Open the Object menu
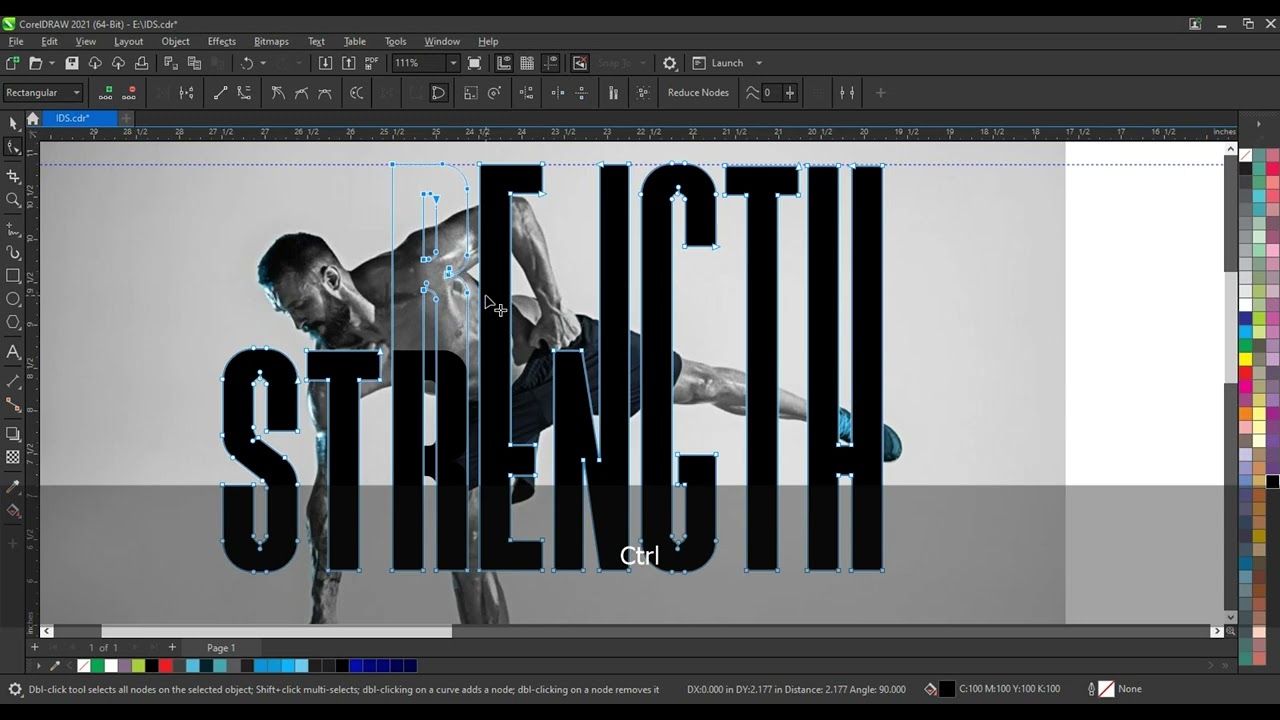This screenshot has width=1280, height=720. 175,41
